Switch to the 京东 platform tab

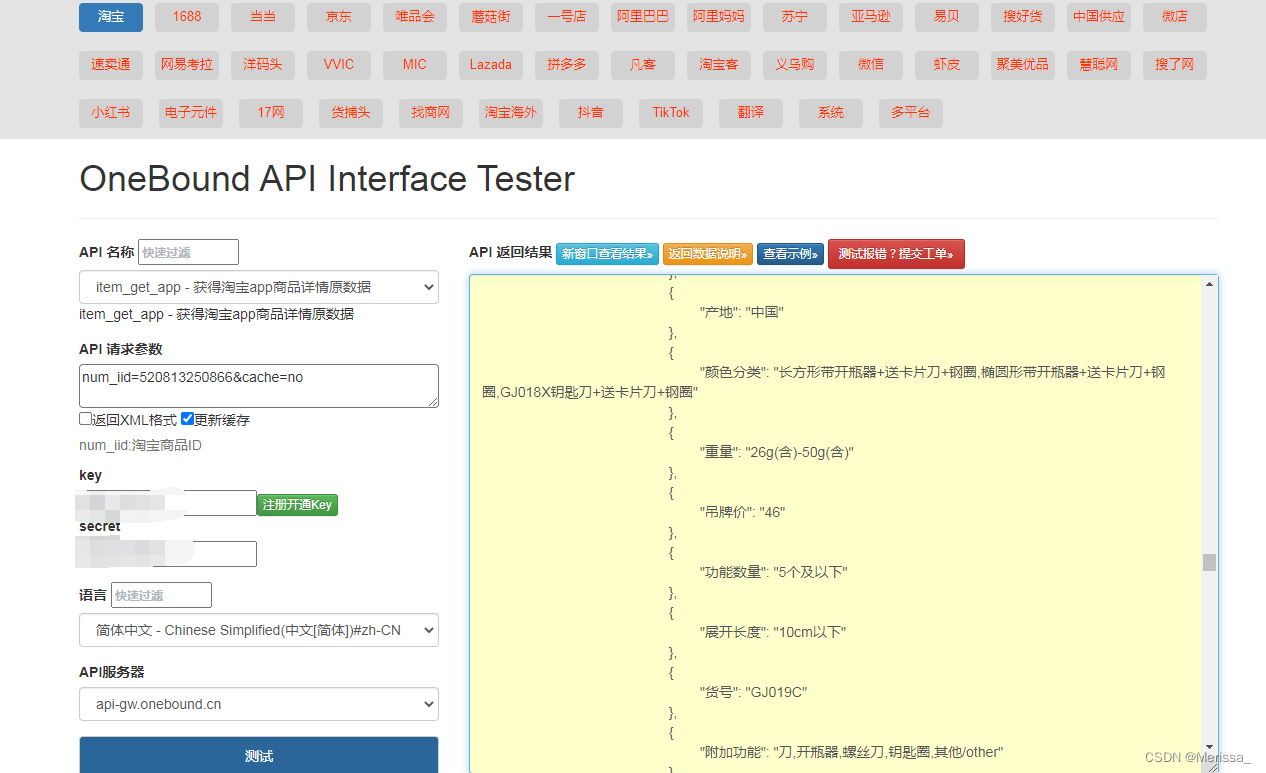339,17
